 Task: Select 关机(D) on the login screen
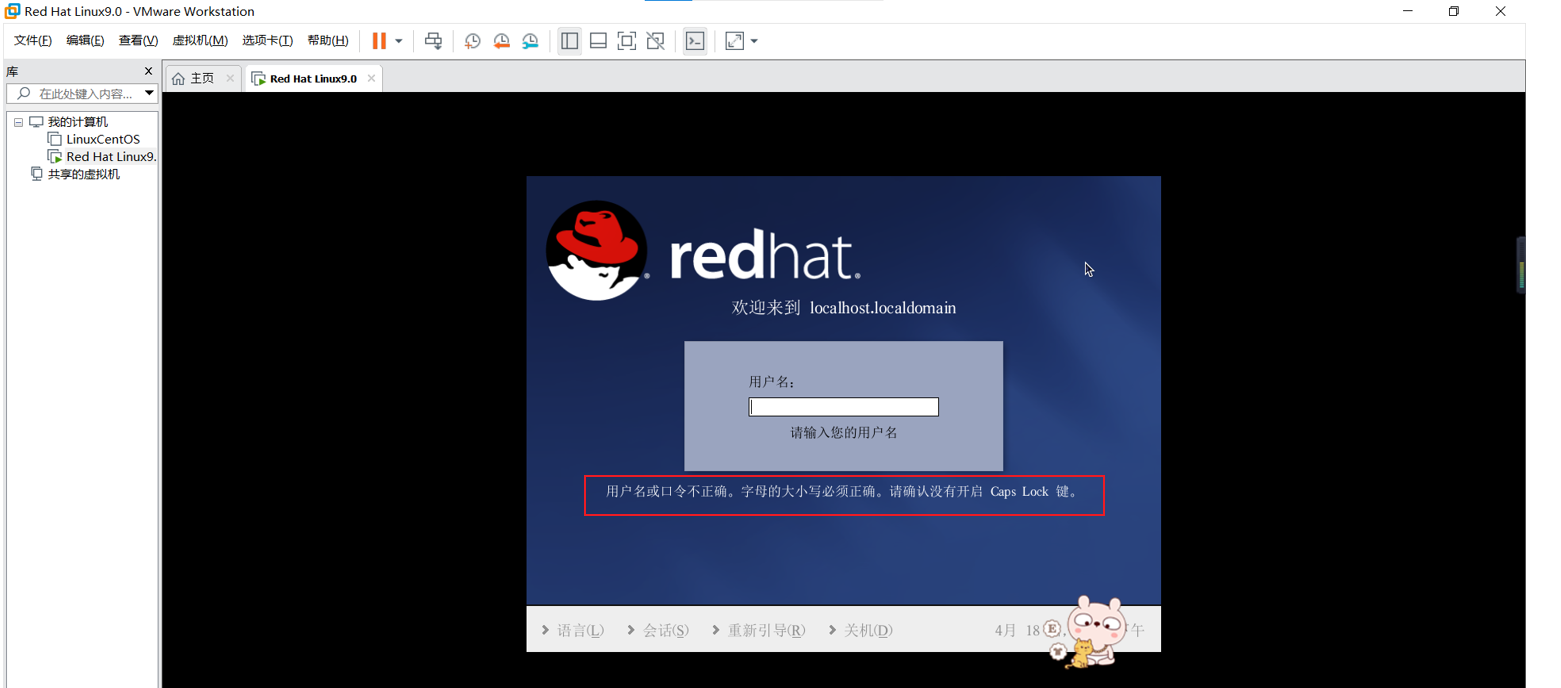click(x=866, y=630)
